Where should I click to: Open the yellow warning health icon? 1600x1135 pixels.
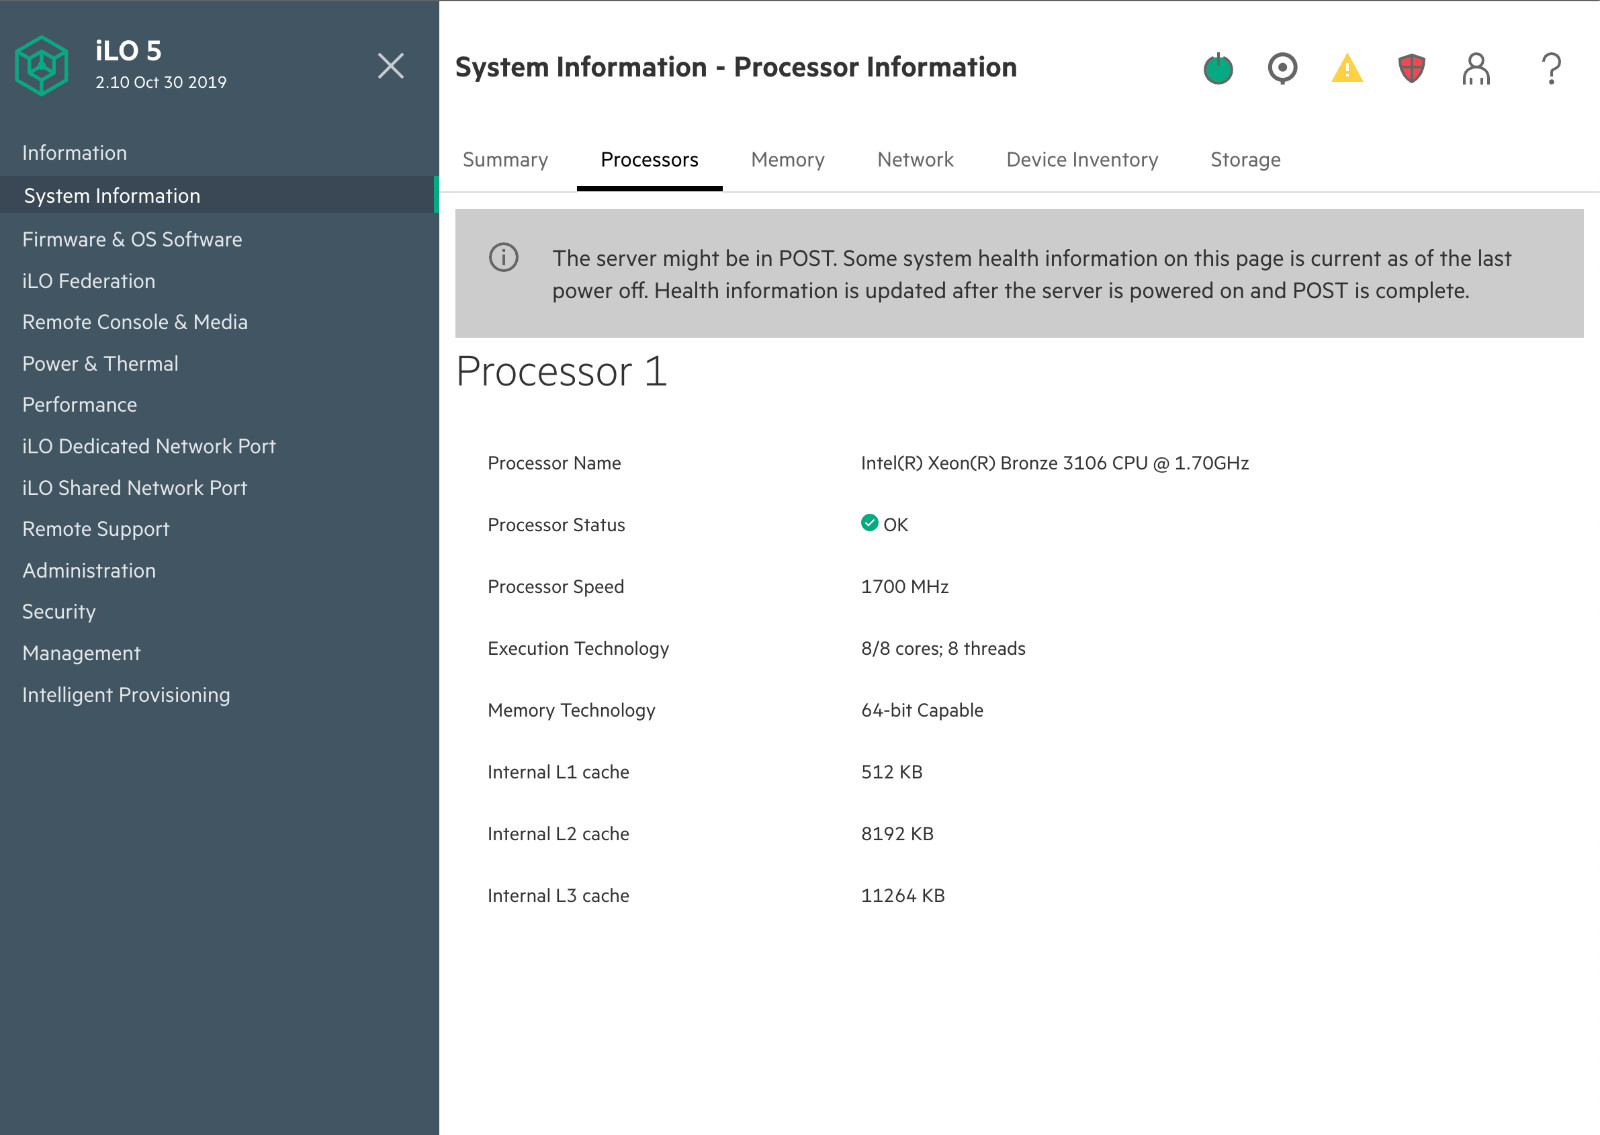pos(1347,68)
